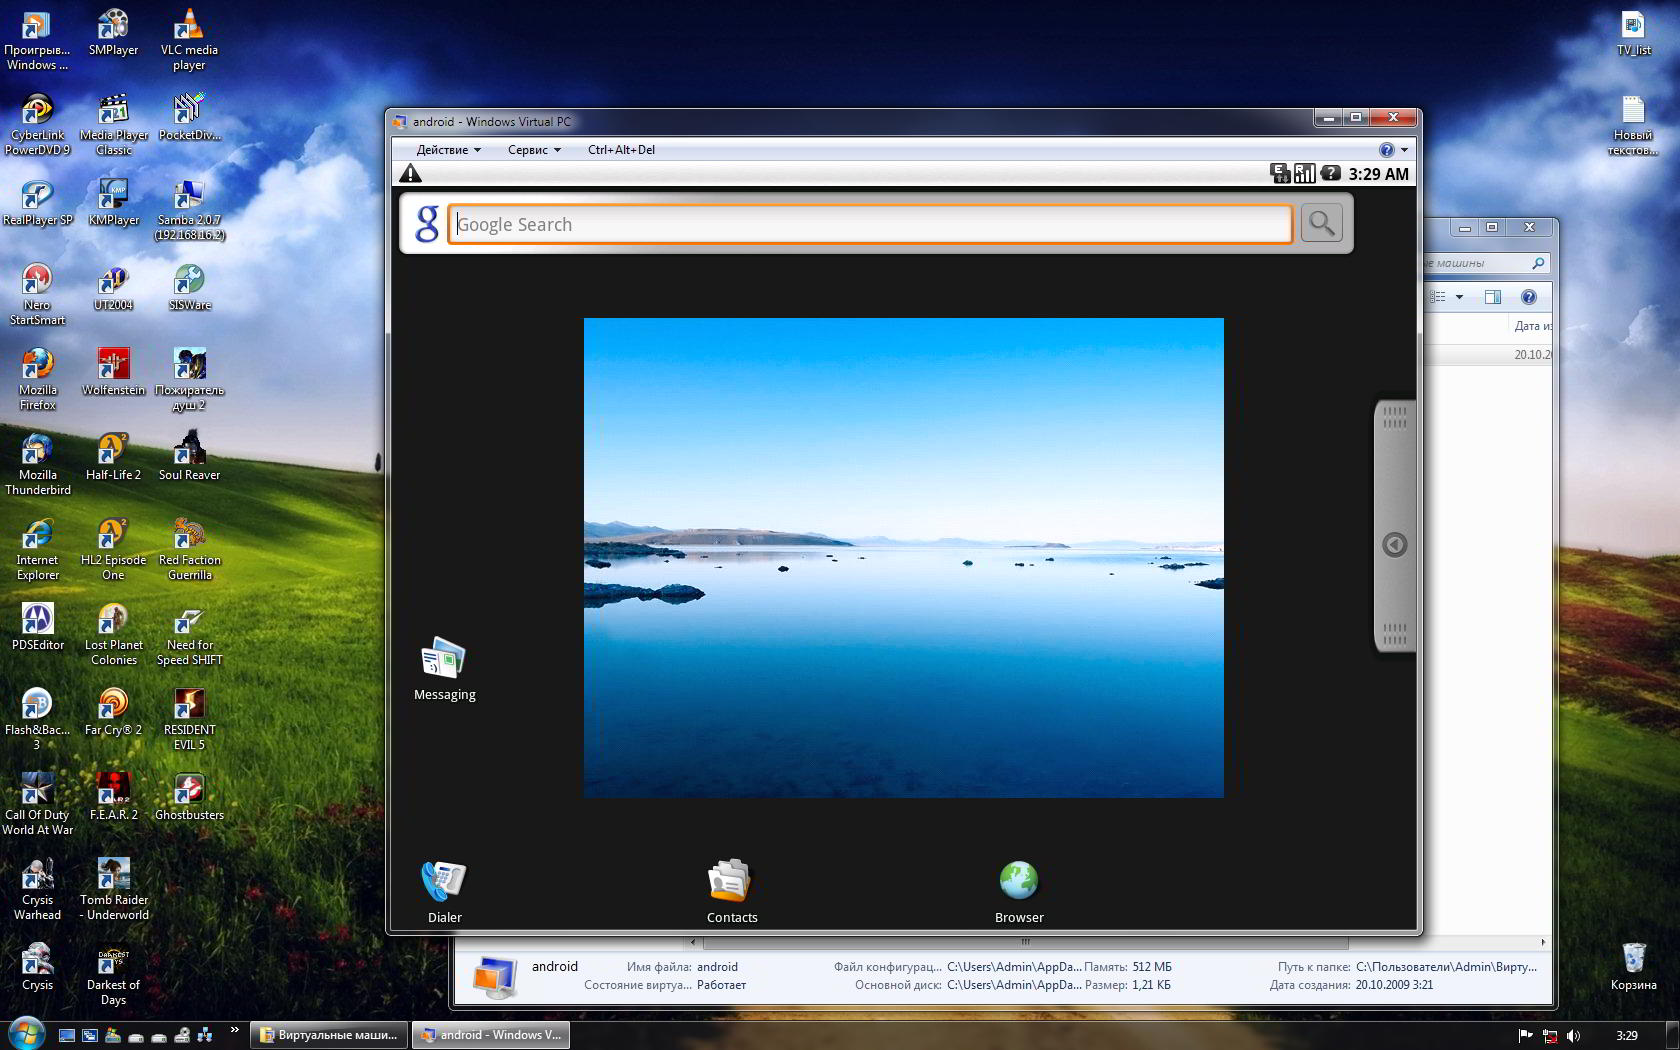This screenshot has width=1680, height=1050.
Task: Click the show desktop quick launch icon
Action: point(66,1036)
